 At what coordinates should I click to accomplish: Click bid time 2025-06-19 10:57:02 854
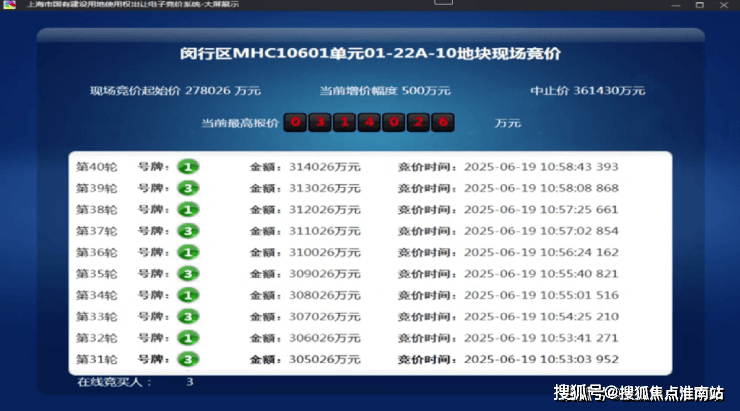tap(541, 231)
